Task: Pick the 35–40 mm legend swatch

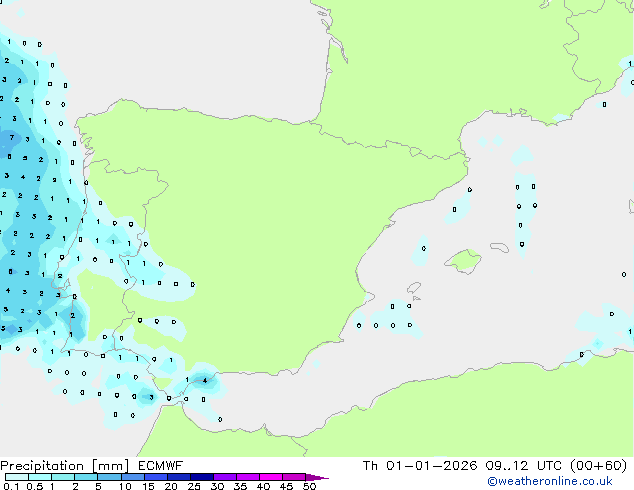Action: click(247, 477)
